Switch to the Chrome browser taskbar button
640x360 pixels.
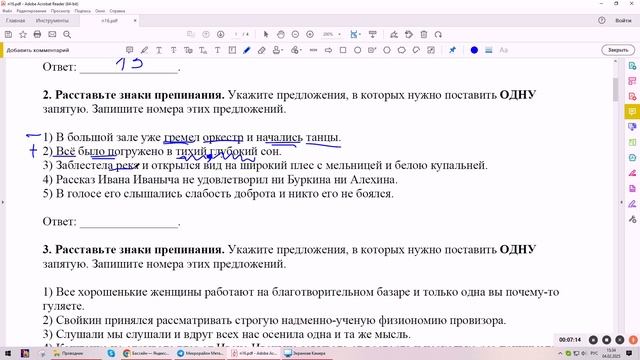coord(147,353)
